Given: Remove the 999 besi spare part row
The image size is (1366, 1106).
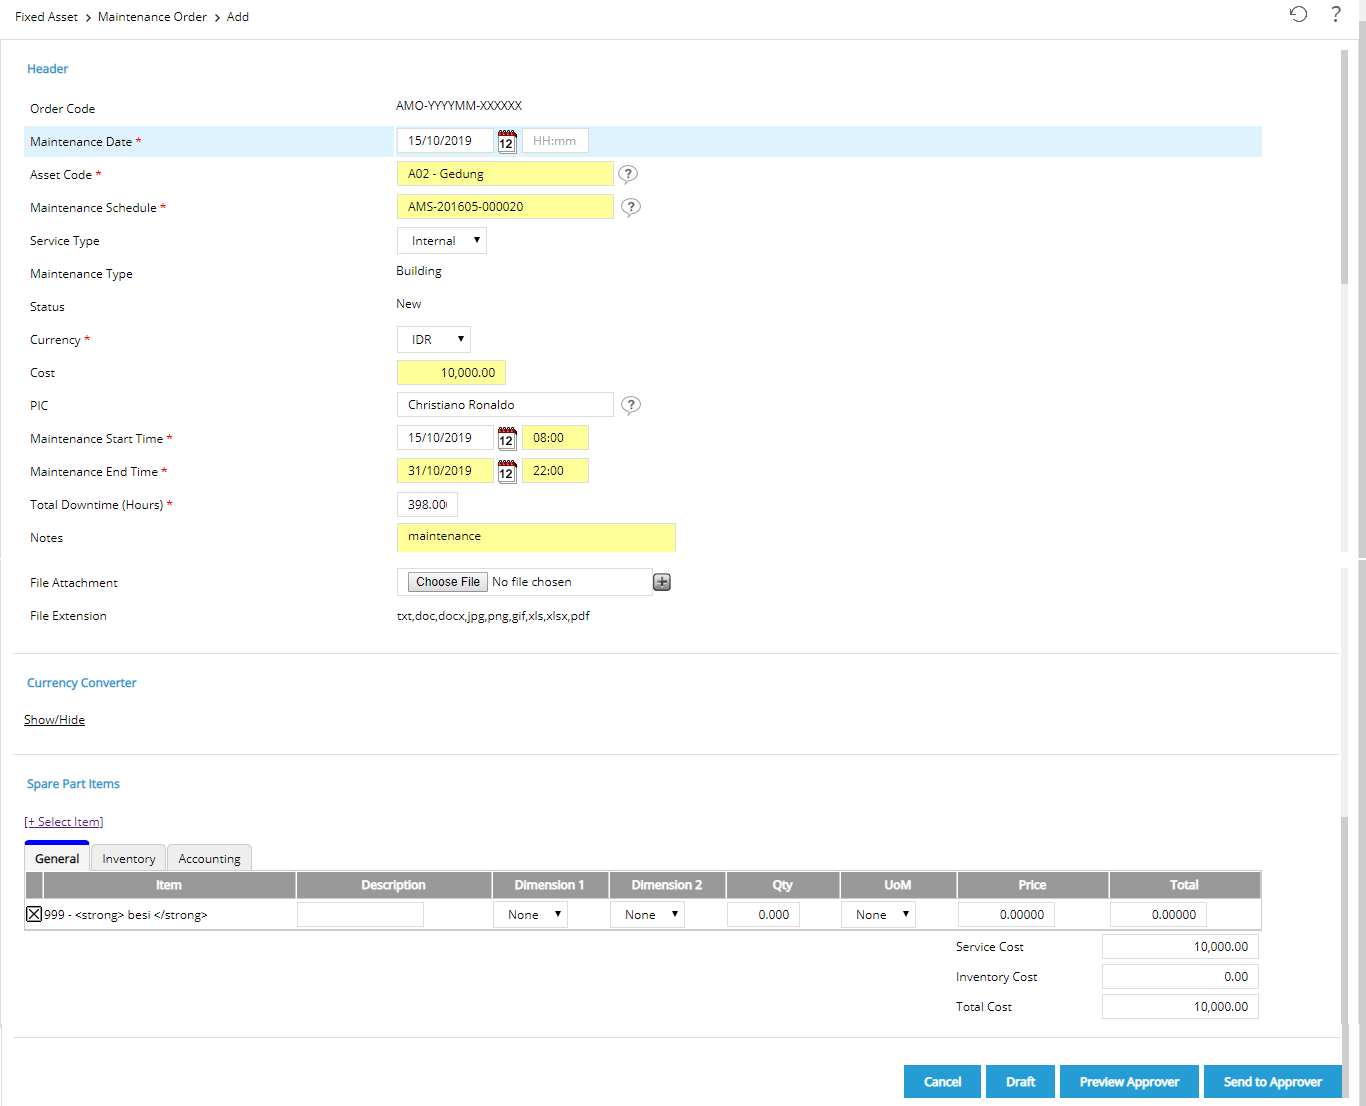Looking at the screenshot, I should [34, 914].
